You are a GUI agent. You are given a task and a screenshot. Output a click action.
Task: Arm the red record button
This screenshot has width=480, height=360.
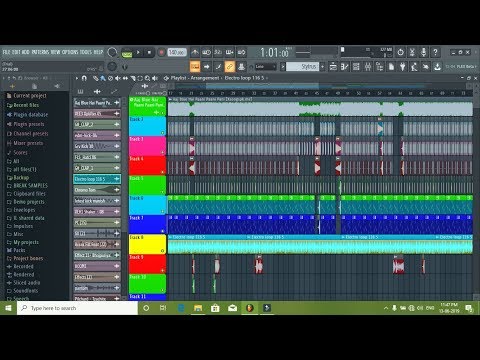point(161,52)
